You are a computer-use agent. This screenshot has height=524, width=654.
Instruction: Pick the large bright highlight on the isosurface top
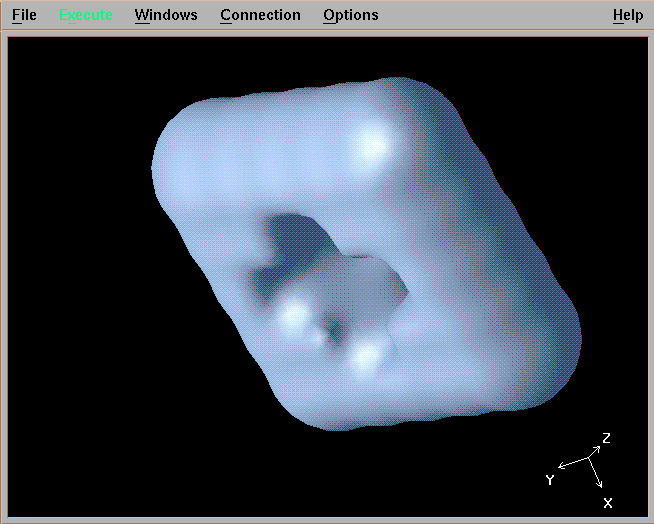pos(370,145)
